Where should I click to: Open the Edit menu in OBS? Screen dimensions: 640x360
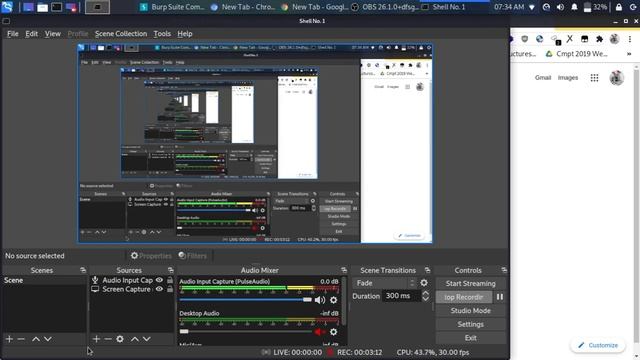31,34
